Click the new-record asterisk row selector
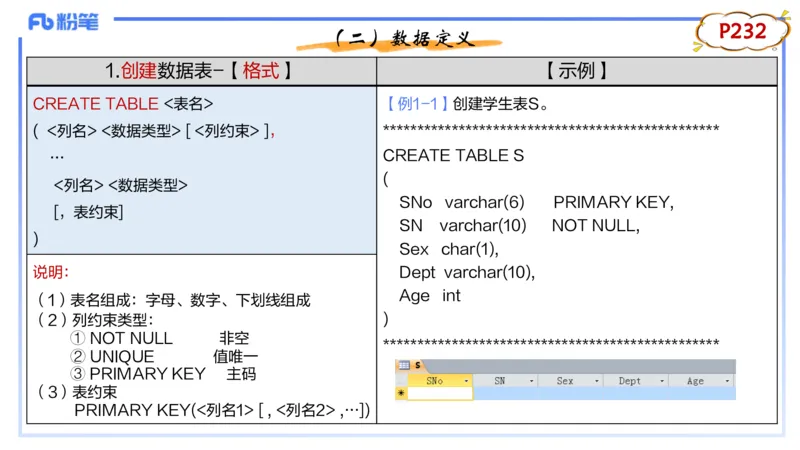 click(402, 393)
